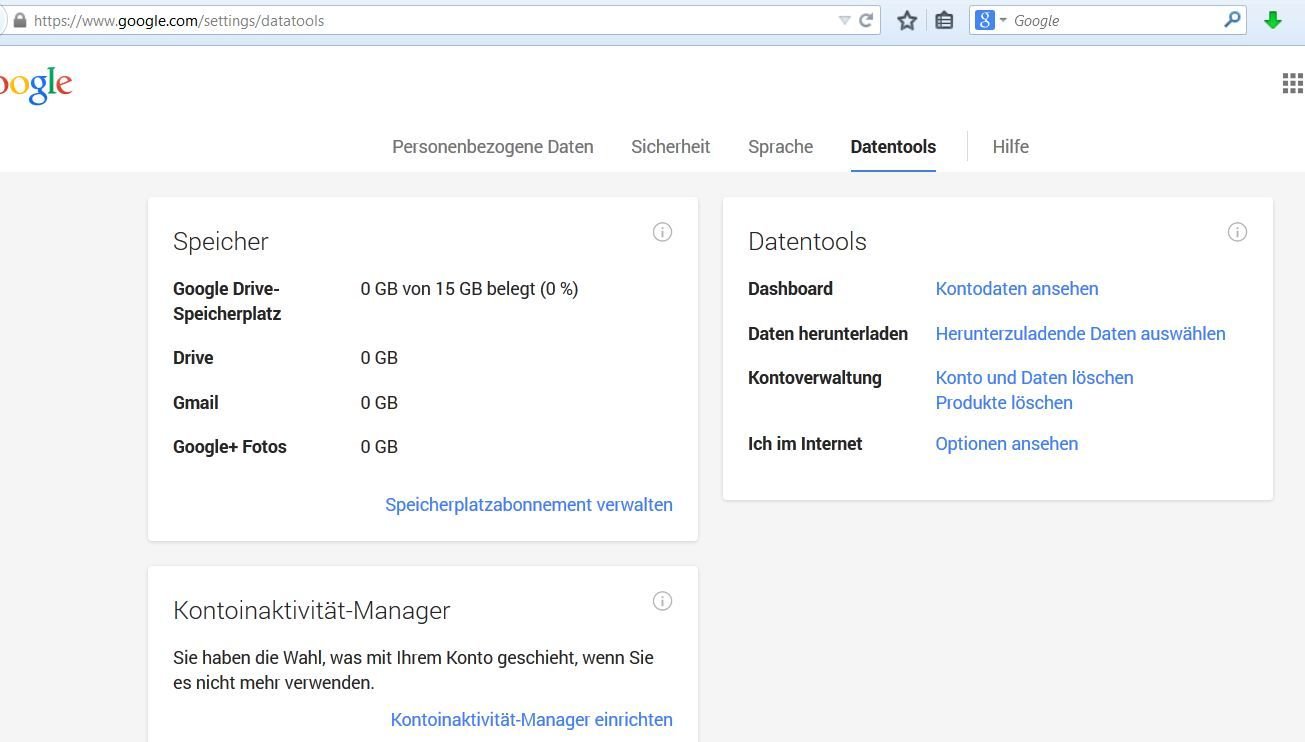Click the Google Drive-Speicherplatz label
Screen dimensions: 1305x742
point(227,301)
